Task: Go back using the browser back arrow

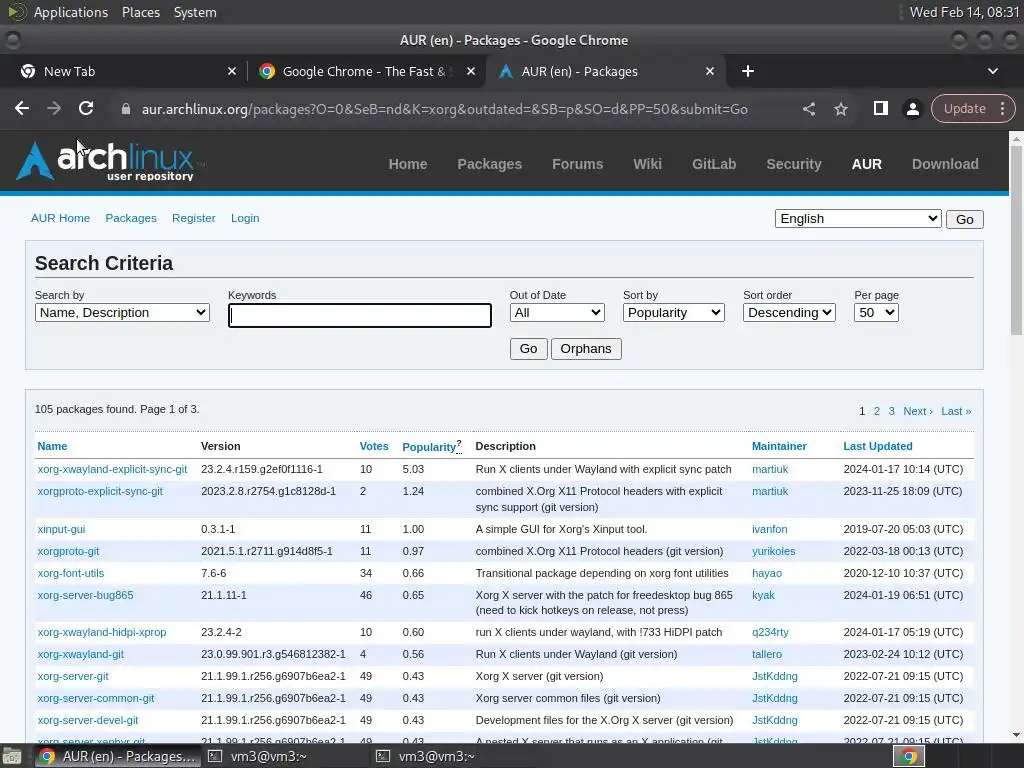Action: click(22, 108)
